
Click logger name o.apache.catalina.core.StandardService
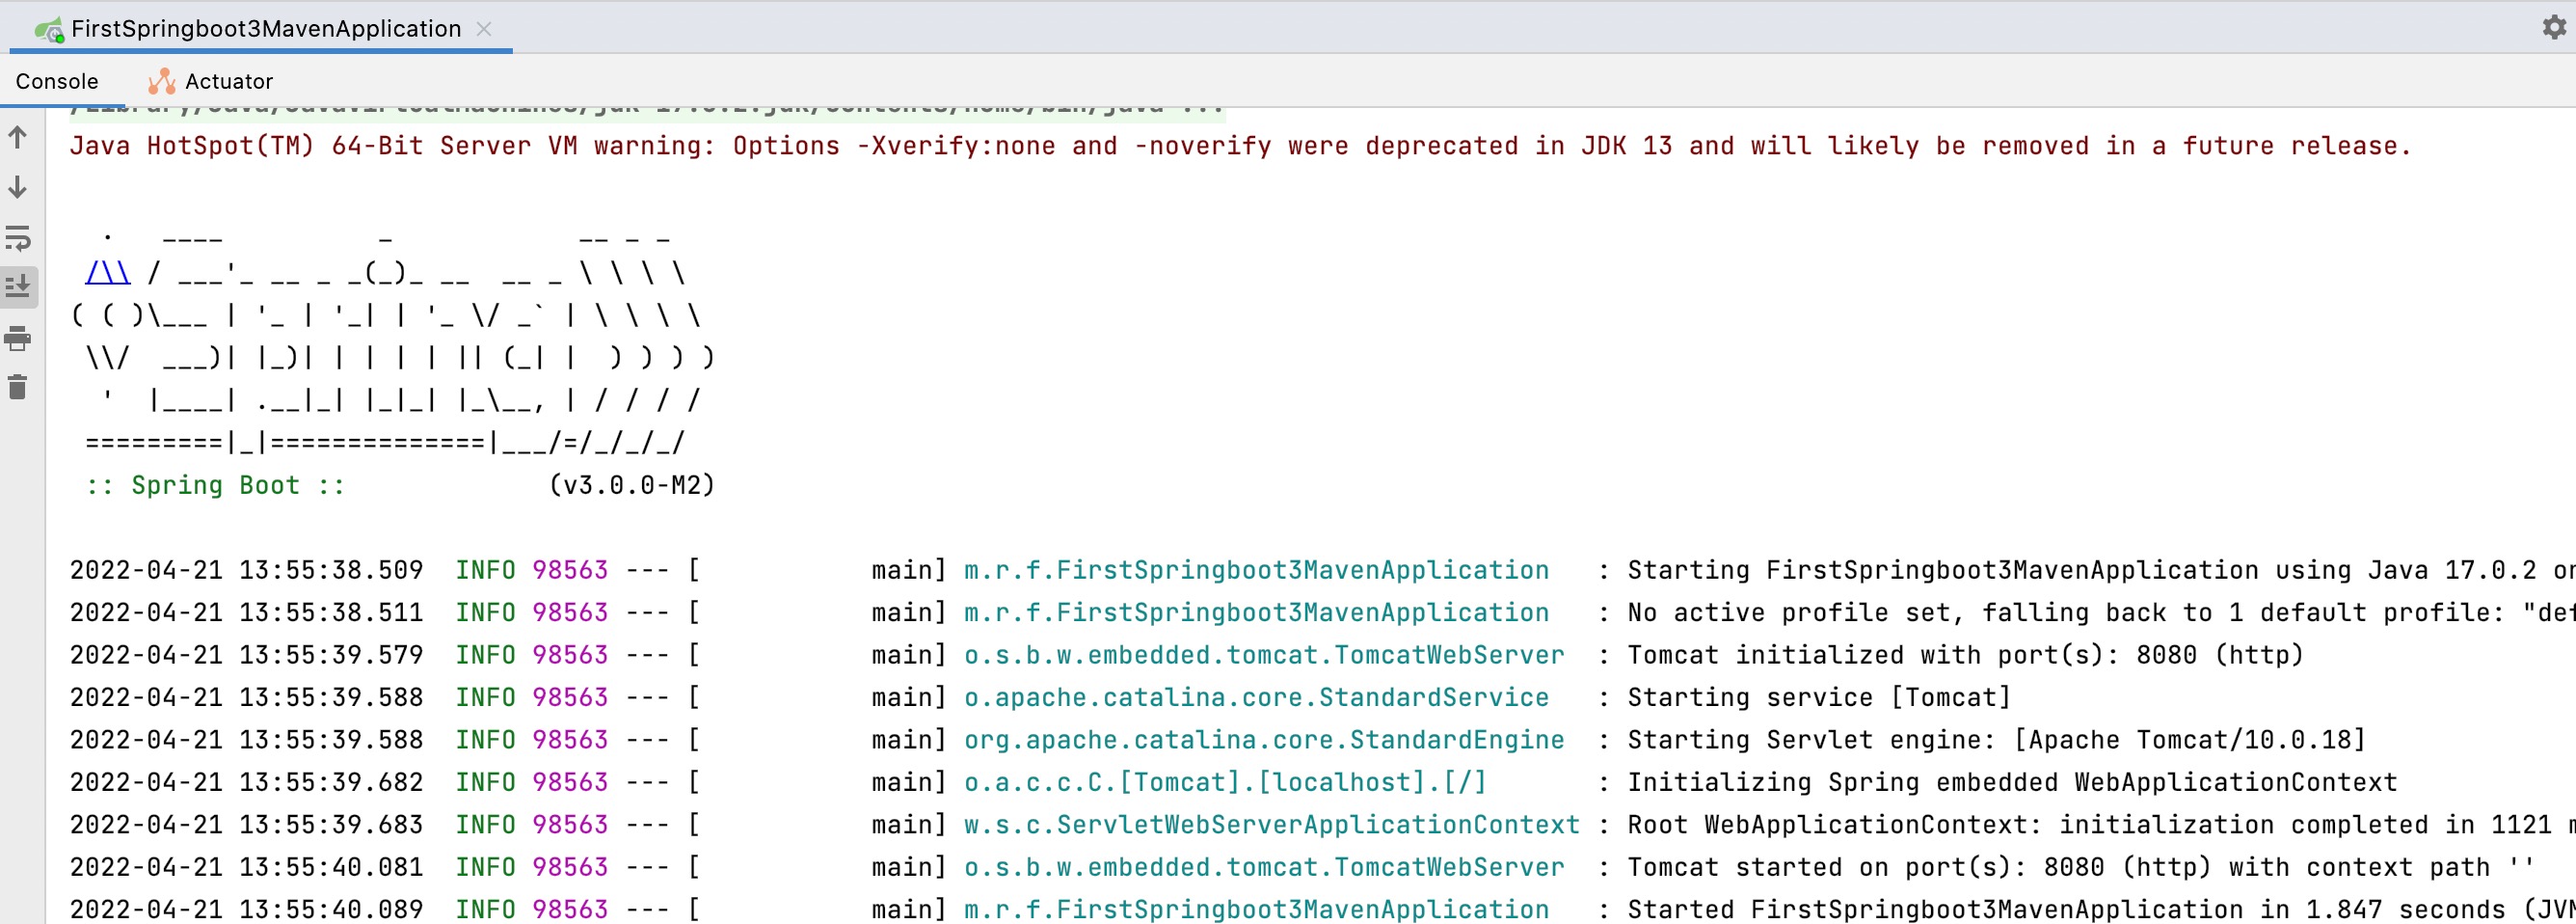[1256, 697]
